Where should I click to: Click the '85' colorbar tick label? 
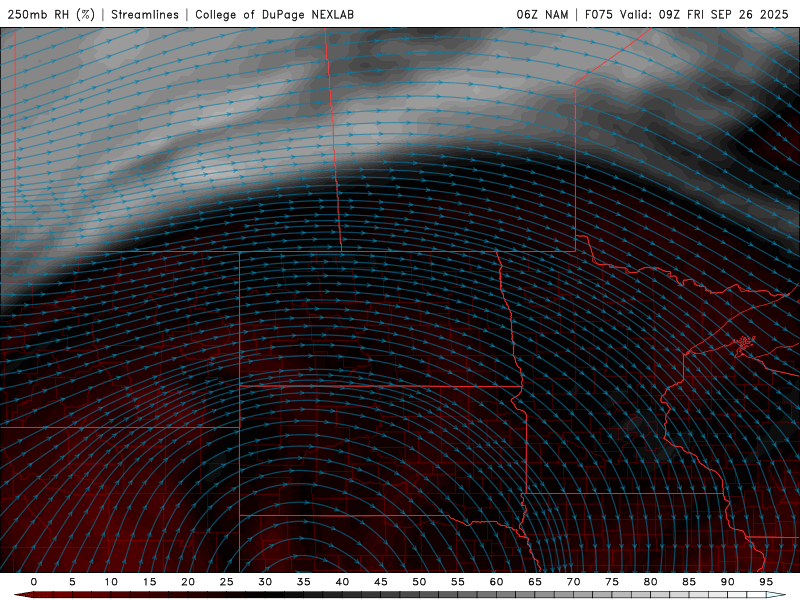click(x=689, y=582)
